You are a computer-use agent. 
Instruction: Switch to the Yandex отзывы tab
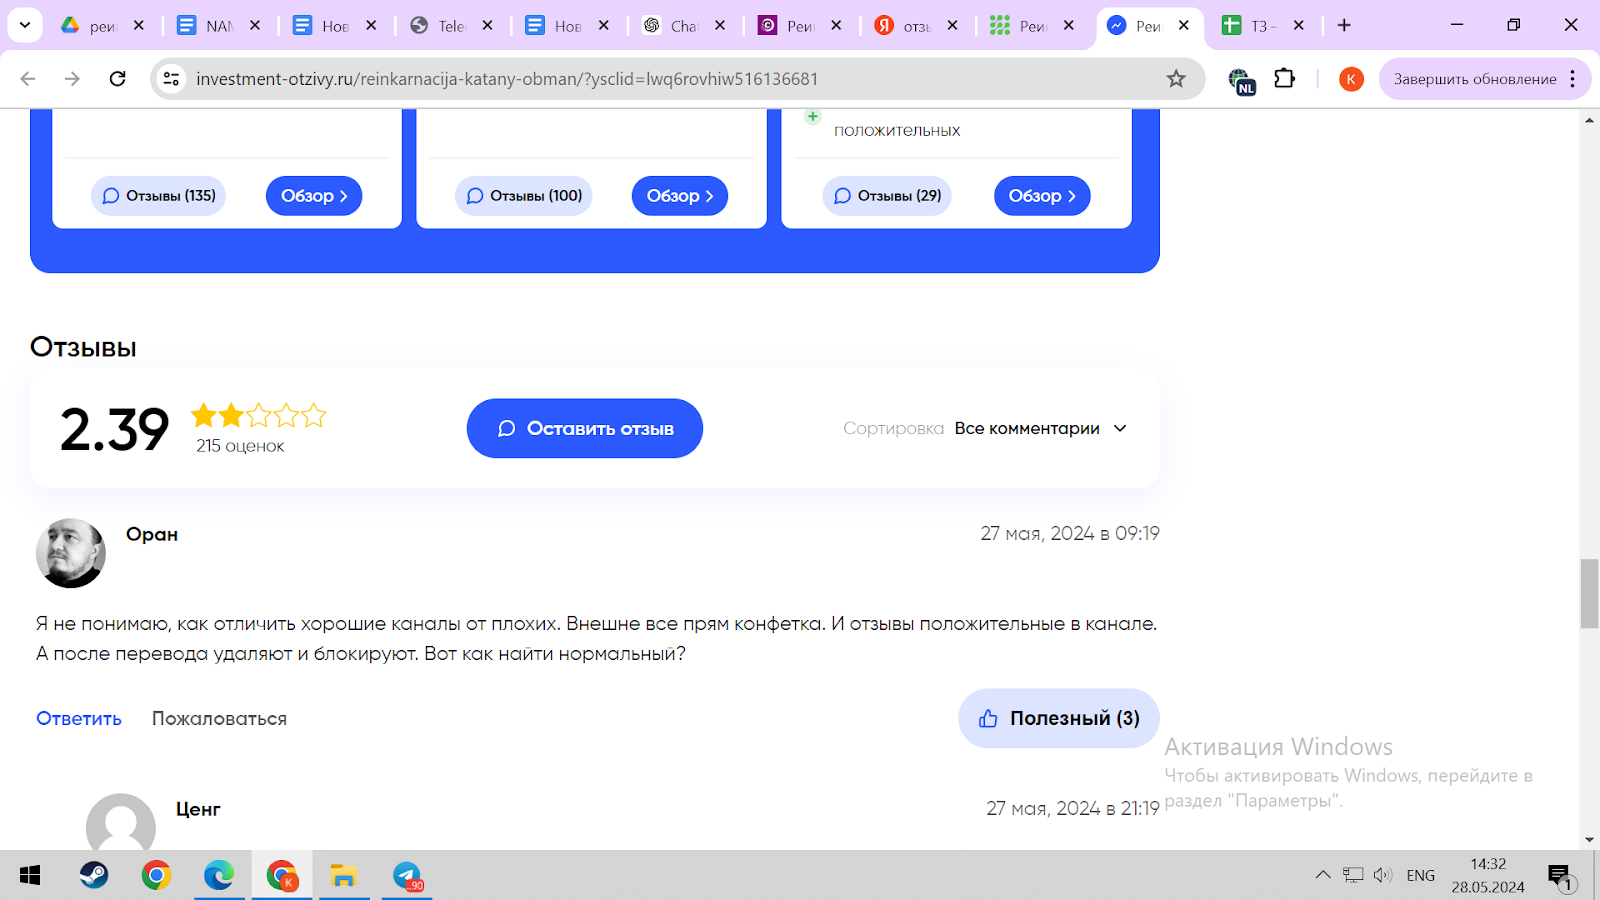coord(901,26)
